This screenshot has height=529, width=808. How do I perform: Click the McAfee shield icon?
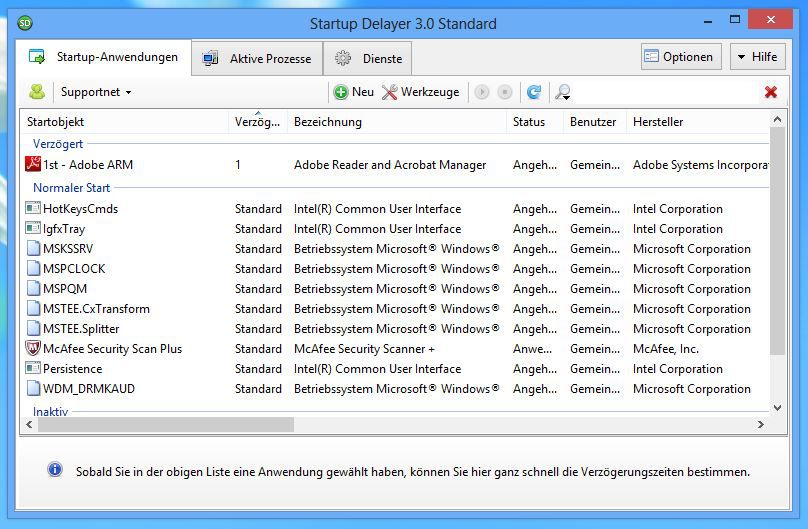click(33, 348)
